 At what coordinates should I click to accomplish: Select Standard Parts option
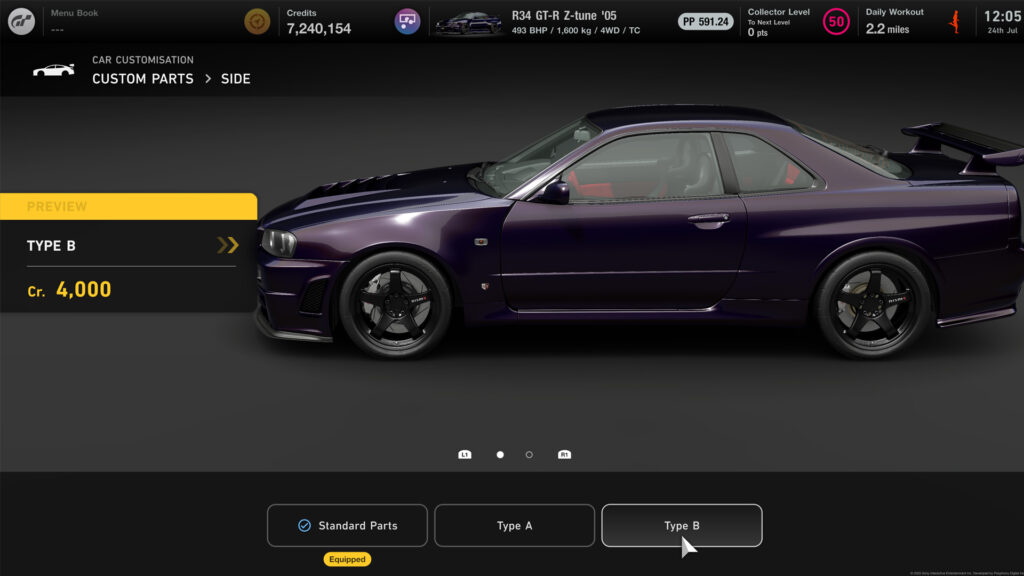click(347, 525)
